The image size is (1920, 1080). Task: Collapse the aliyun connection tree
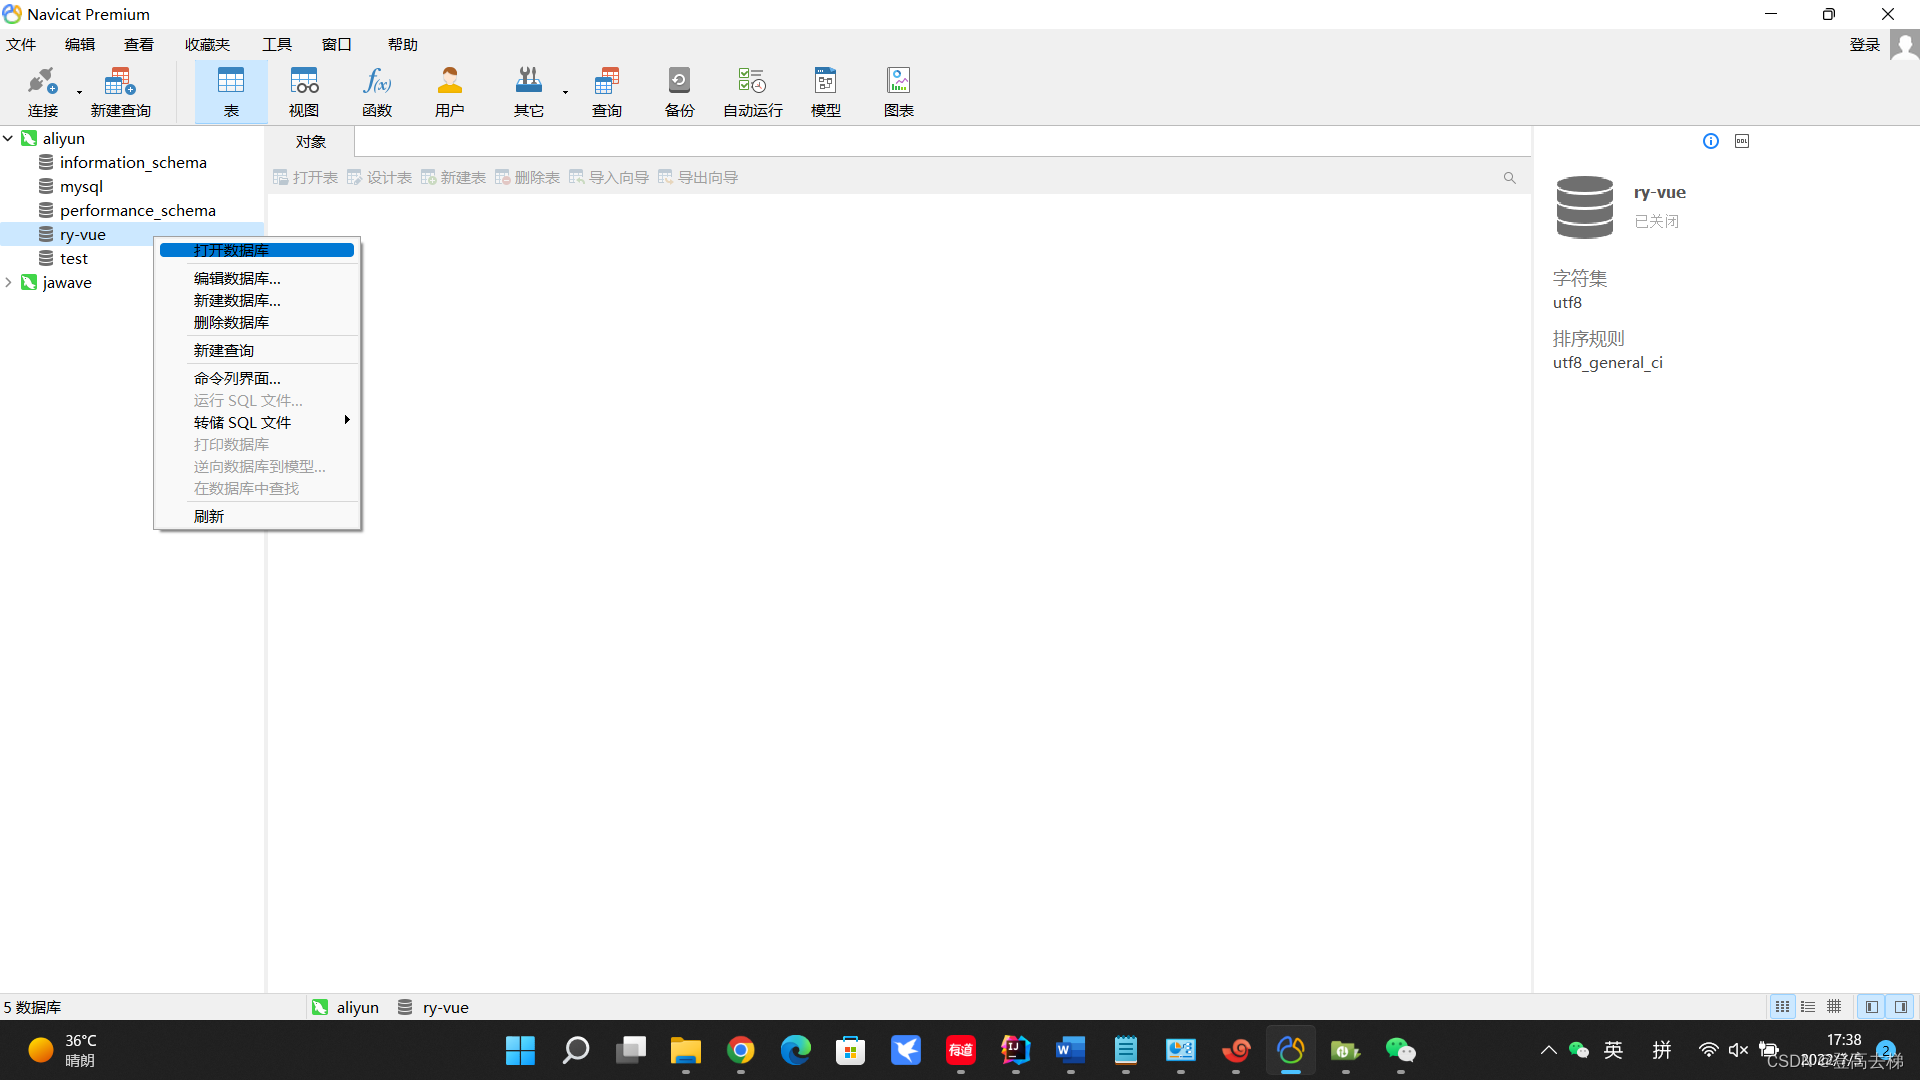click(8, 138)
